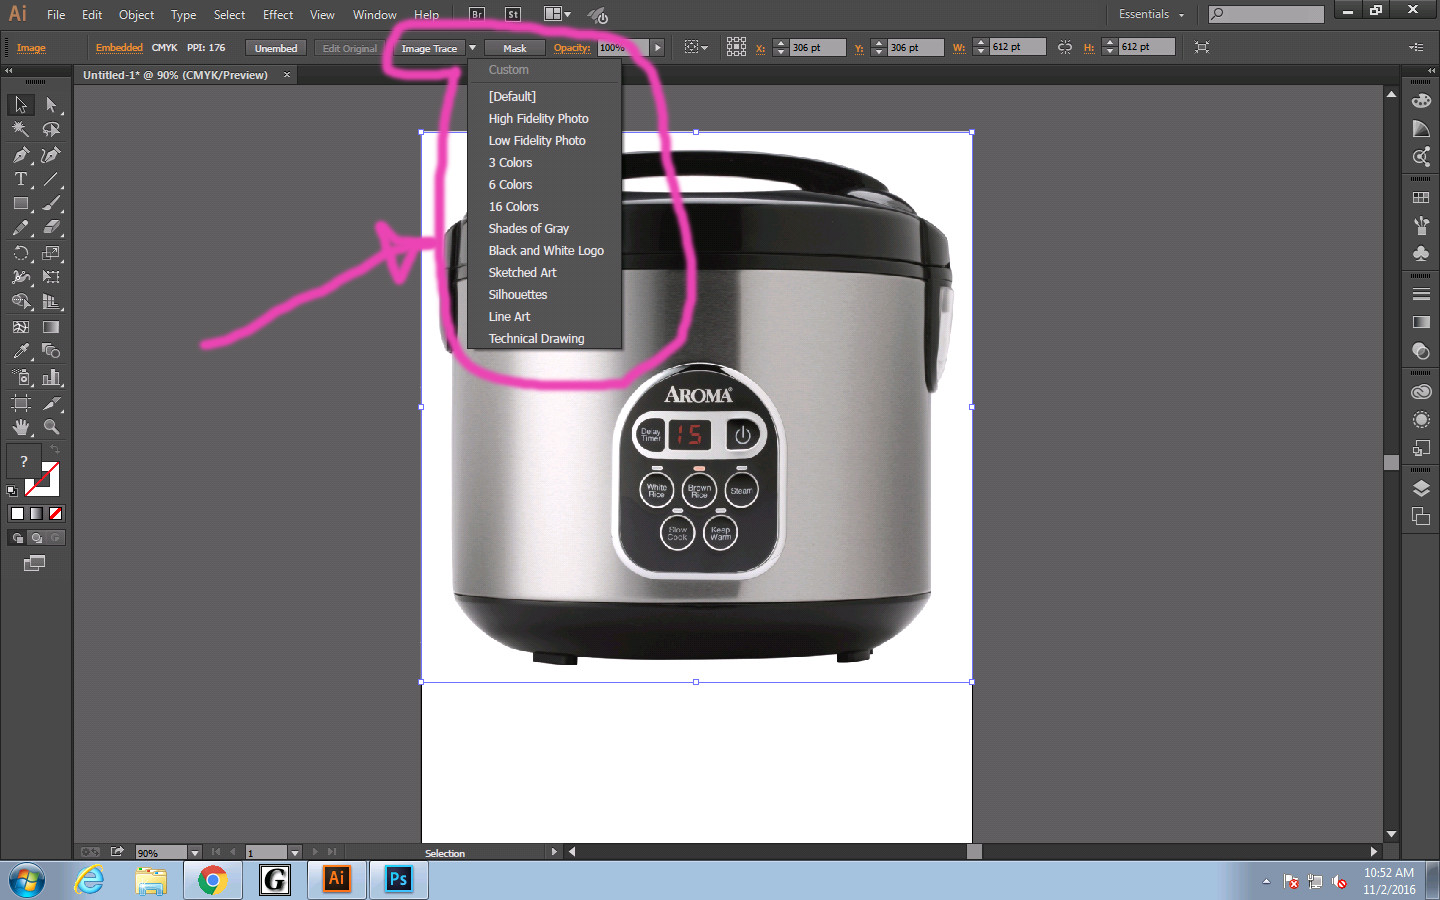Open the Window menu
Viewport: 1440px width, 900px height.
pyautogui.click(x=374, y=14)
